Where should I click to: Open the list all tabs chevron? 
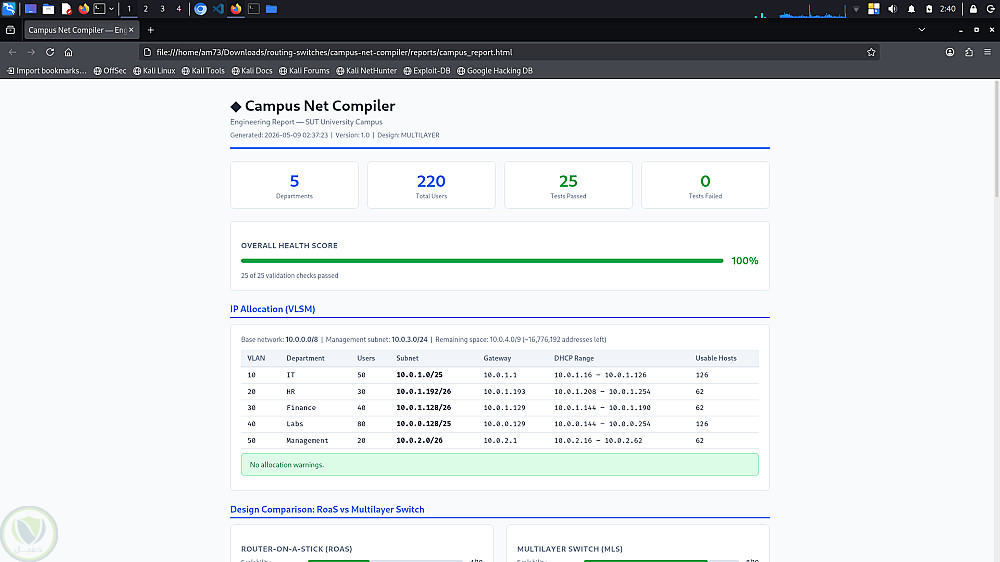922,30
